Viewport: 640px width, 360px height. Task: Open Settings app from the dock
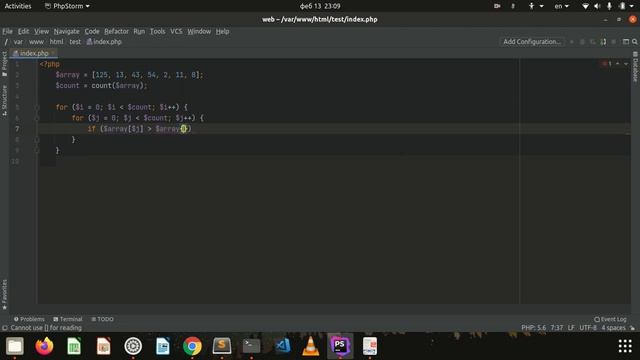133,346
